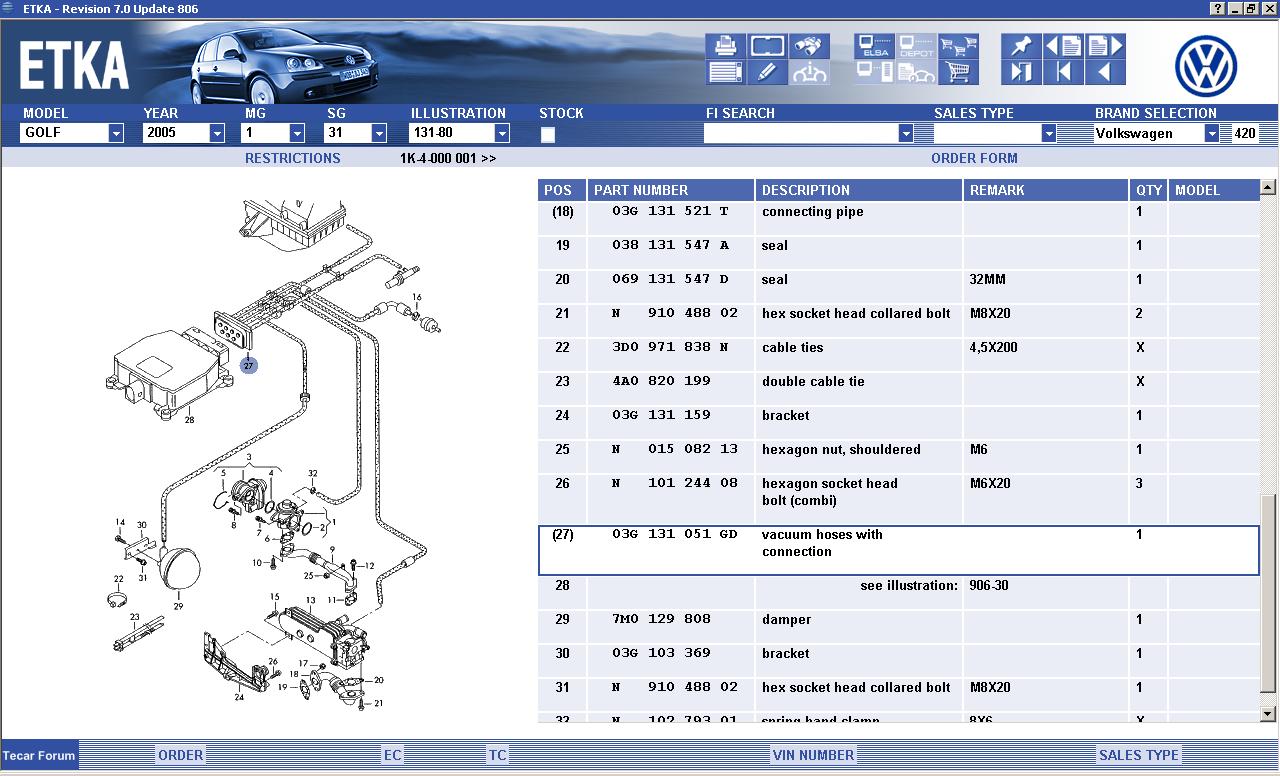1280x776 pixels.
Task: Click the full-frame view icon
Action: (767, 46)
